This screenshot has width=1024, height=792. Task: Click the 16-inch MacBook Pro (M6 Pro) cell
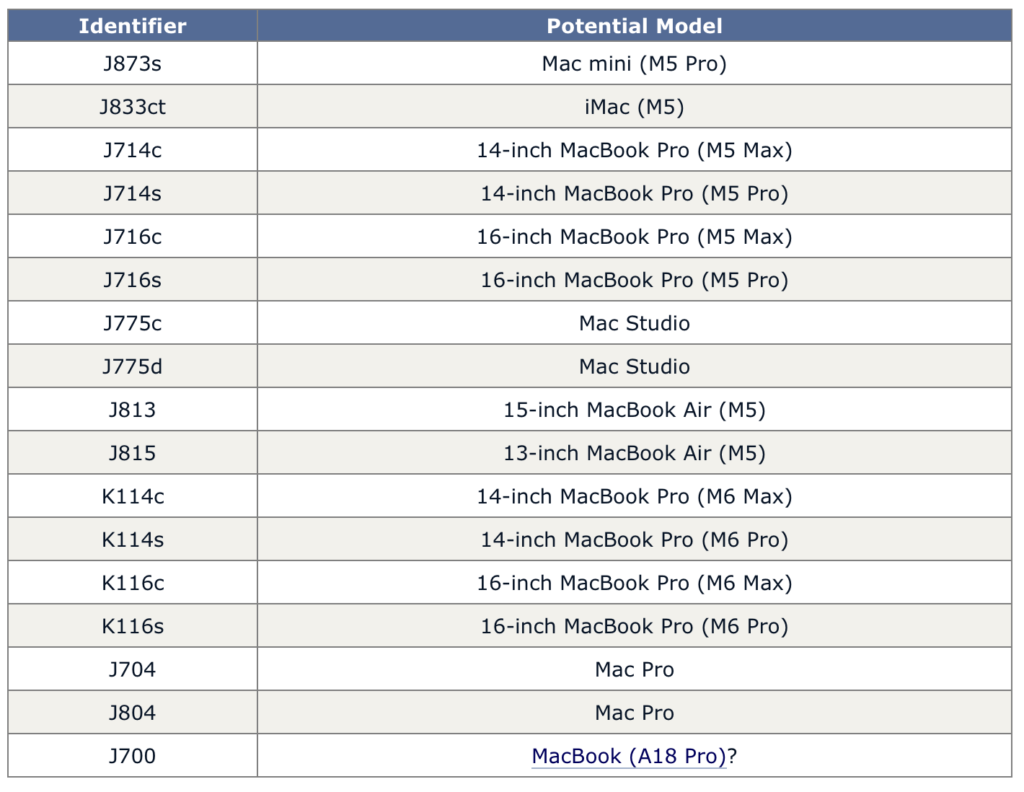634,626
